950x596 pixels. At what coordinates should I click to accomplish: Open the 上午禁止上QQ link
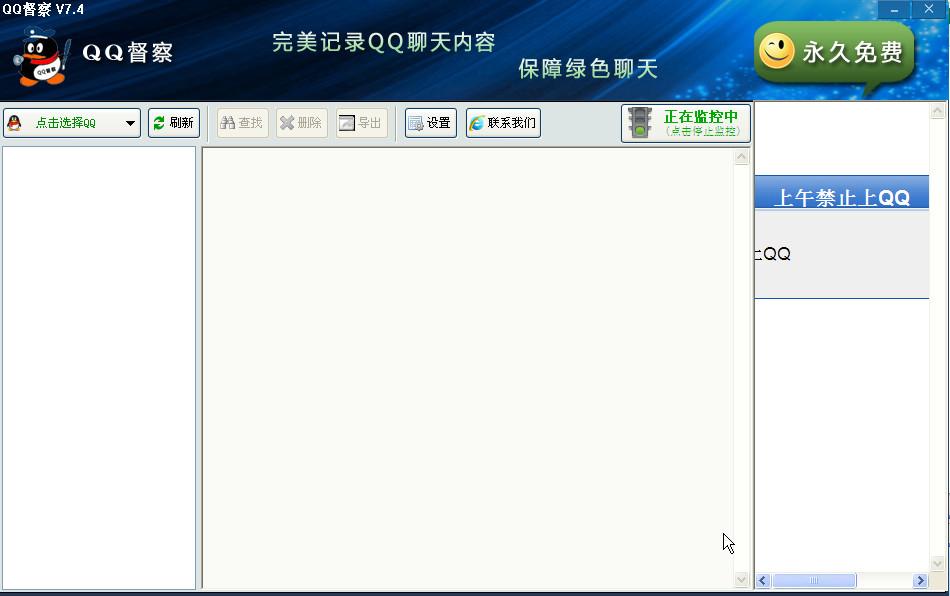(842, 197)
